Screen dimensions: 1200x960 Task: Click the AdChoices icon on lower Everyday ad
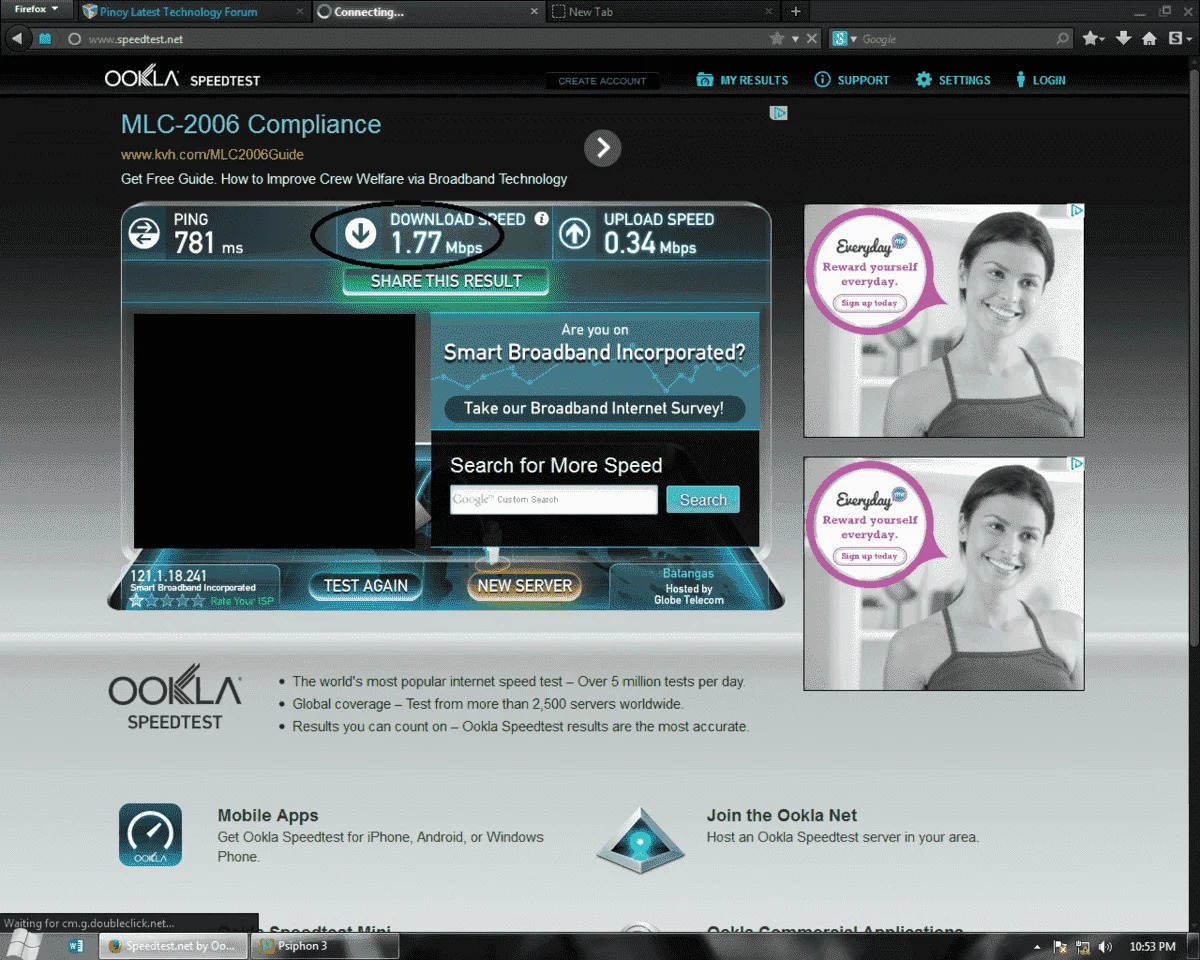[1076, 464]
